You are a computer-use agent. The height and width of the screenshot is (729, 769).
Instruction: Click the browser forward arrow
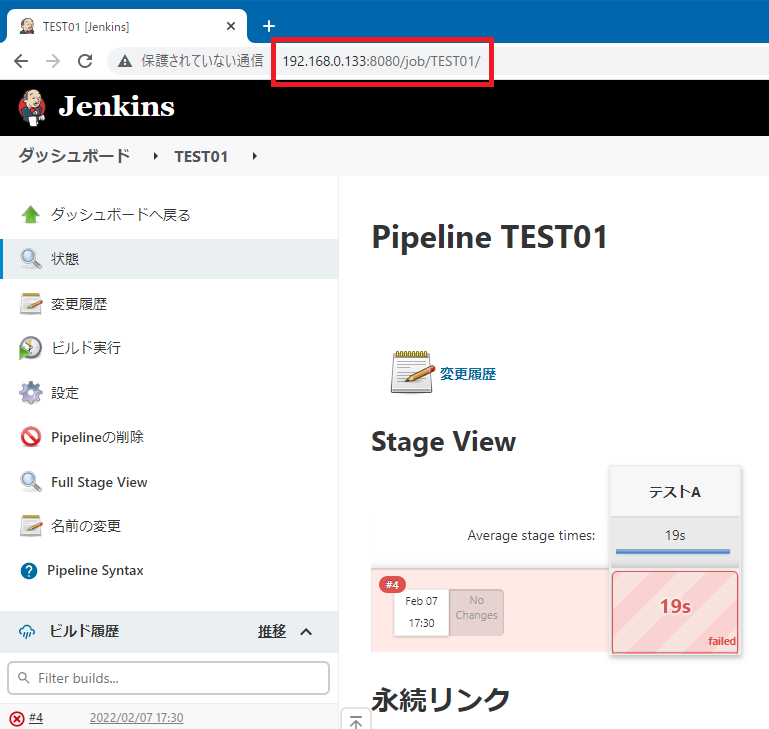[x=53, y=61]
